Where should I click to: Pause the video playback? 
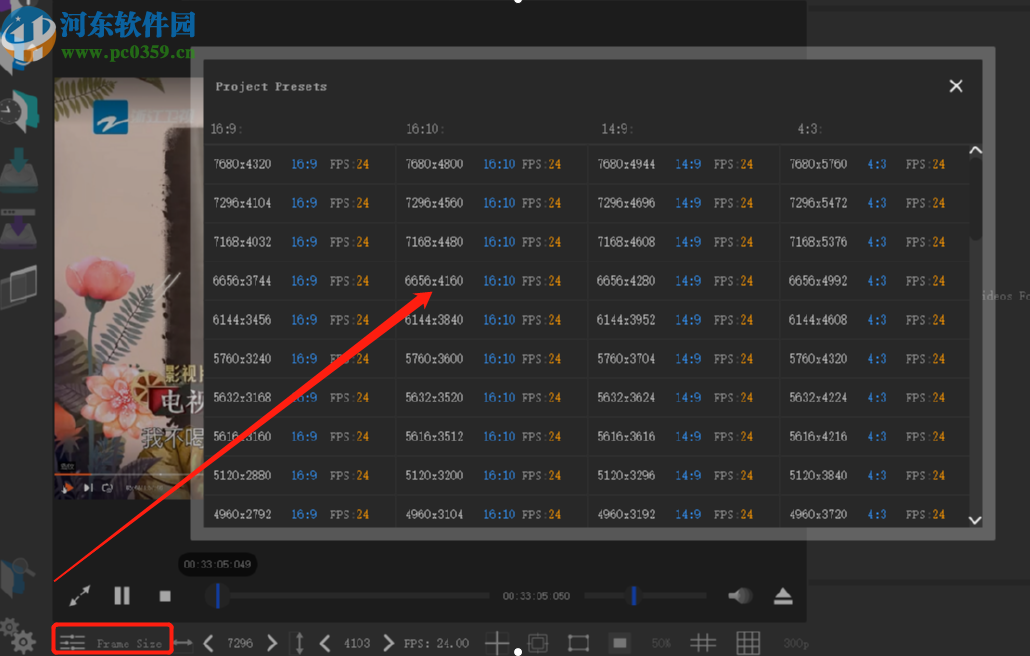point(122,596)
